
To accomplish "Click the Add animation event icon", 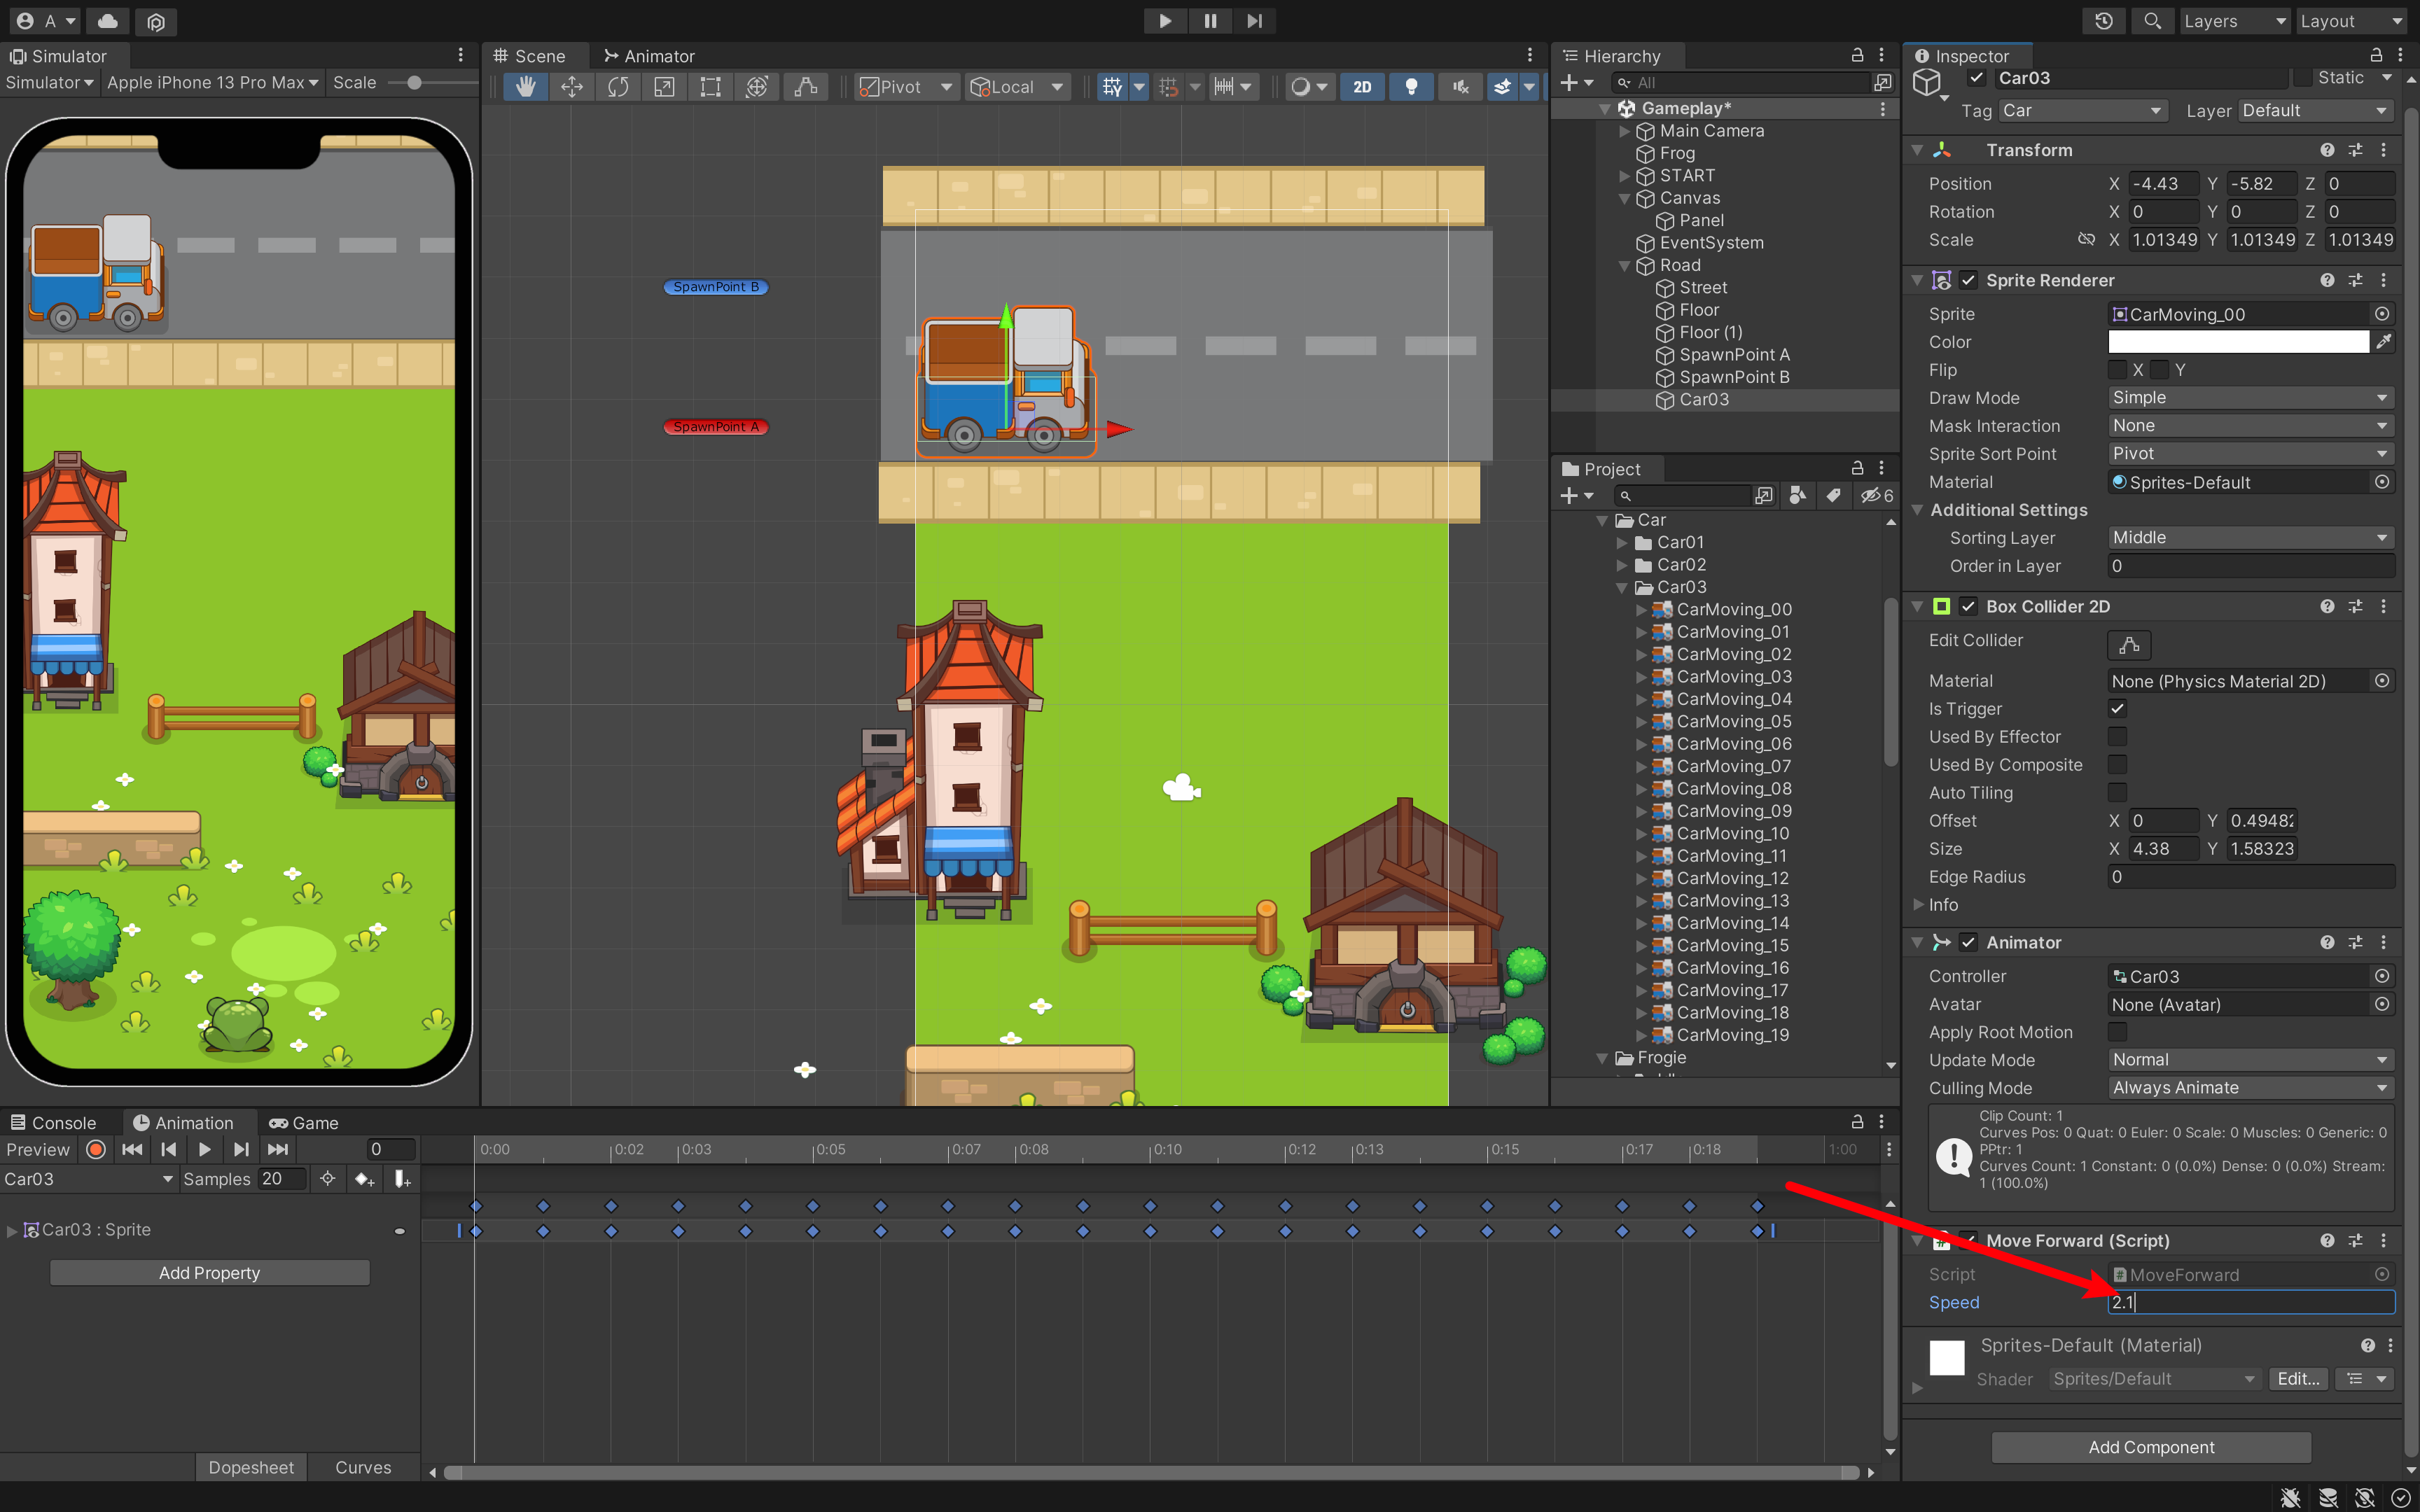I will click(x=402, y=1179).
